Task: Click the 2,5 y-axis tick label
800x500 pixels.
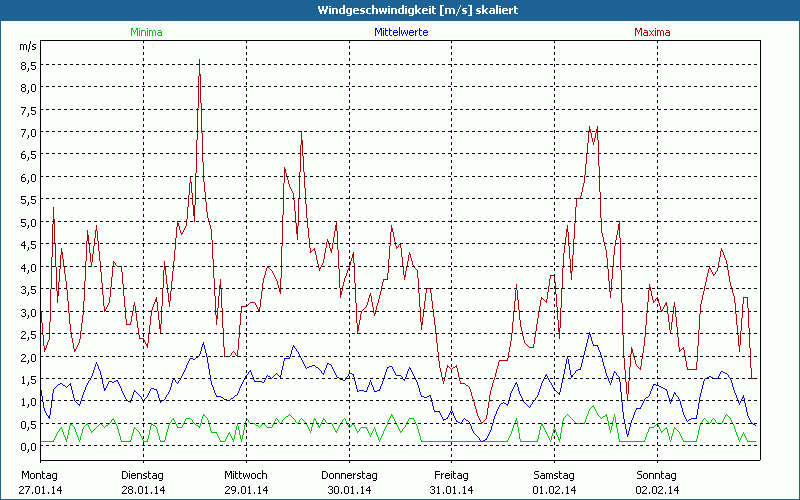Action: coord(28,334)
